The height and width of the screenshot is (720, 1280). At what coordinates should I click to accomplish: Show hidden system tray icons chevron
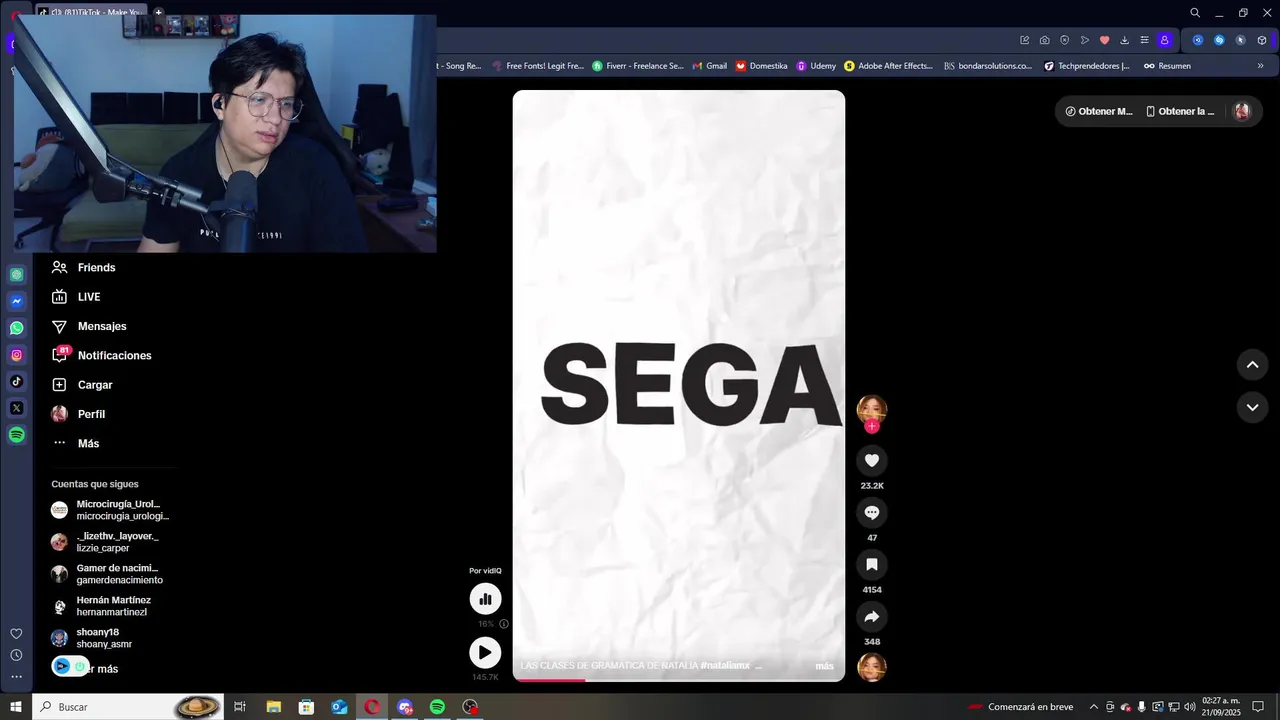point(1093,707)
